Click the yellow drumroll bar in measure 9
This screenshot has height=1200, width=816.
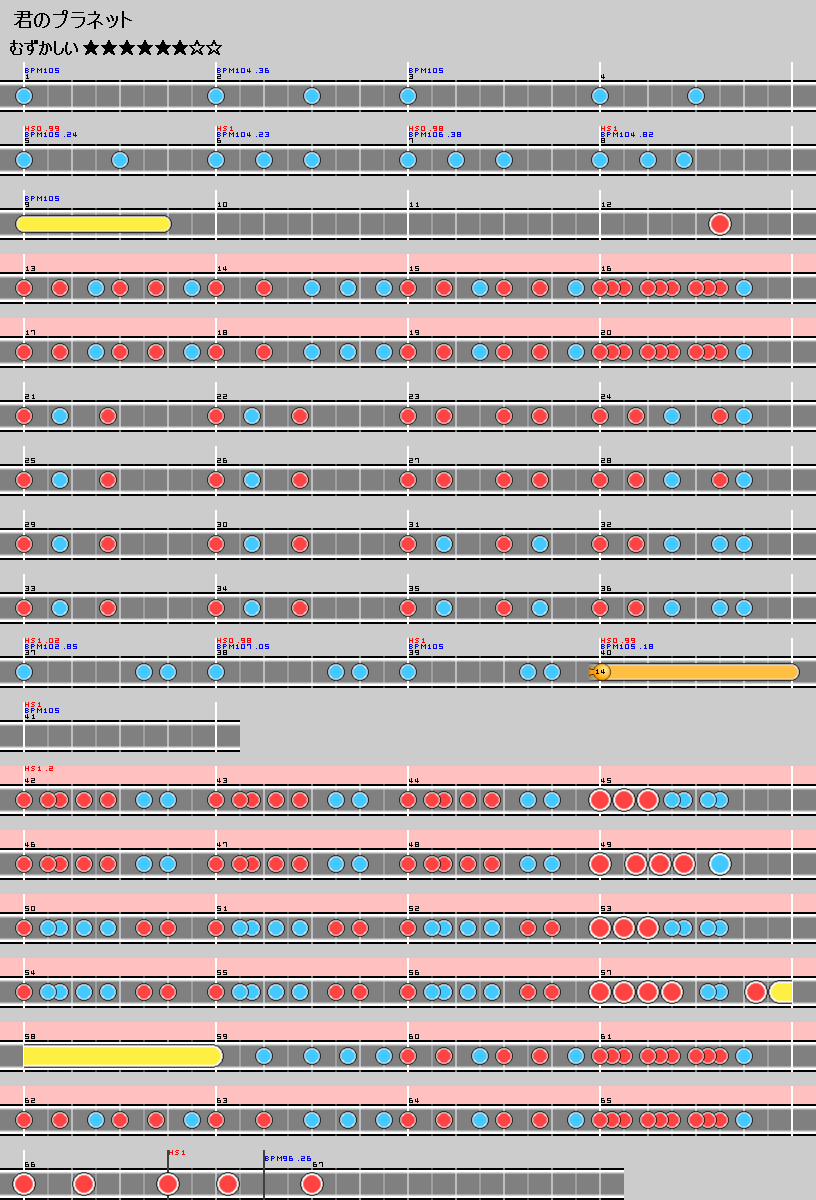93,224
